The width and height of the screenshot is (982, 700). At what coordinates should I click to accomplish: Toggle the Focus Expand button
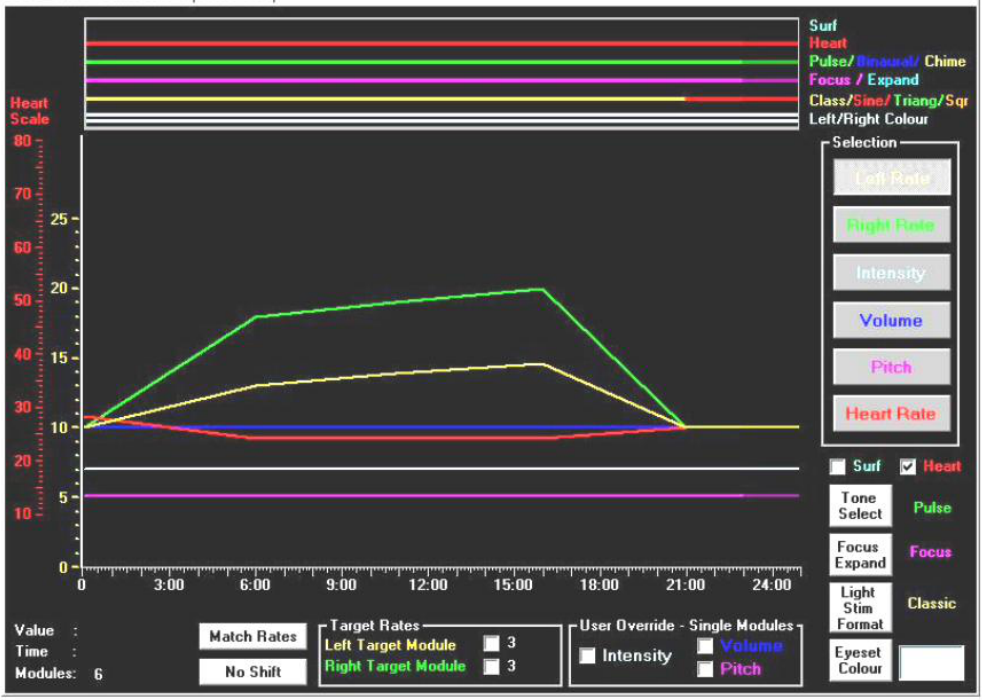[x=861, y=555]
